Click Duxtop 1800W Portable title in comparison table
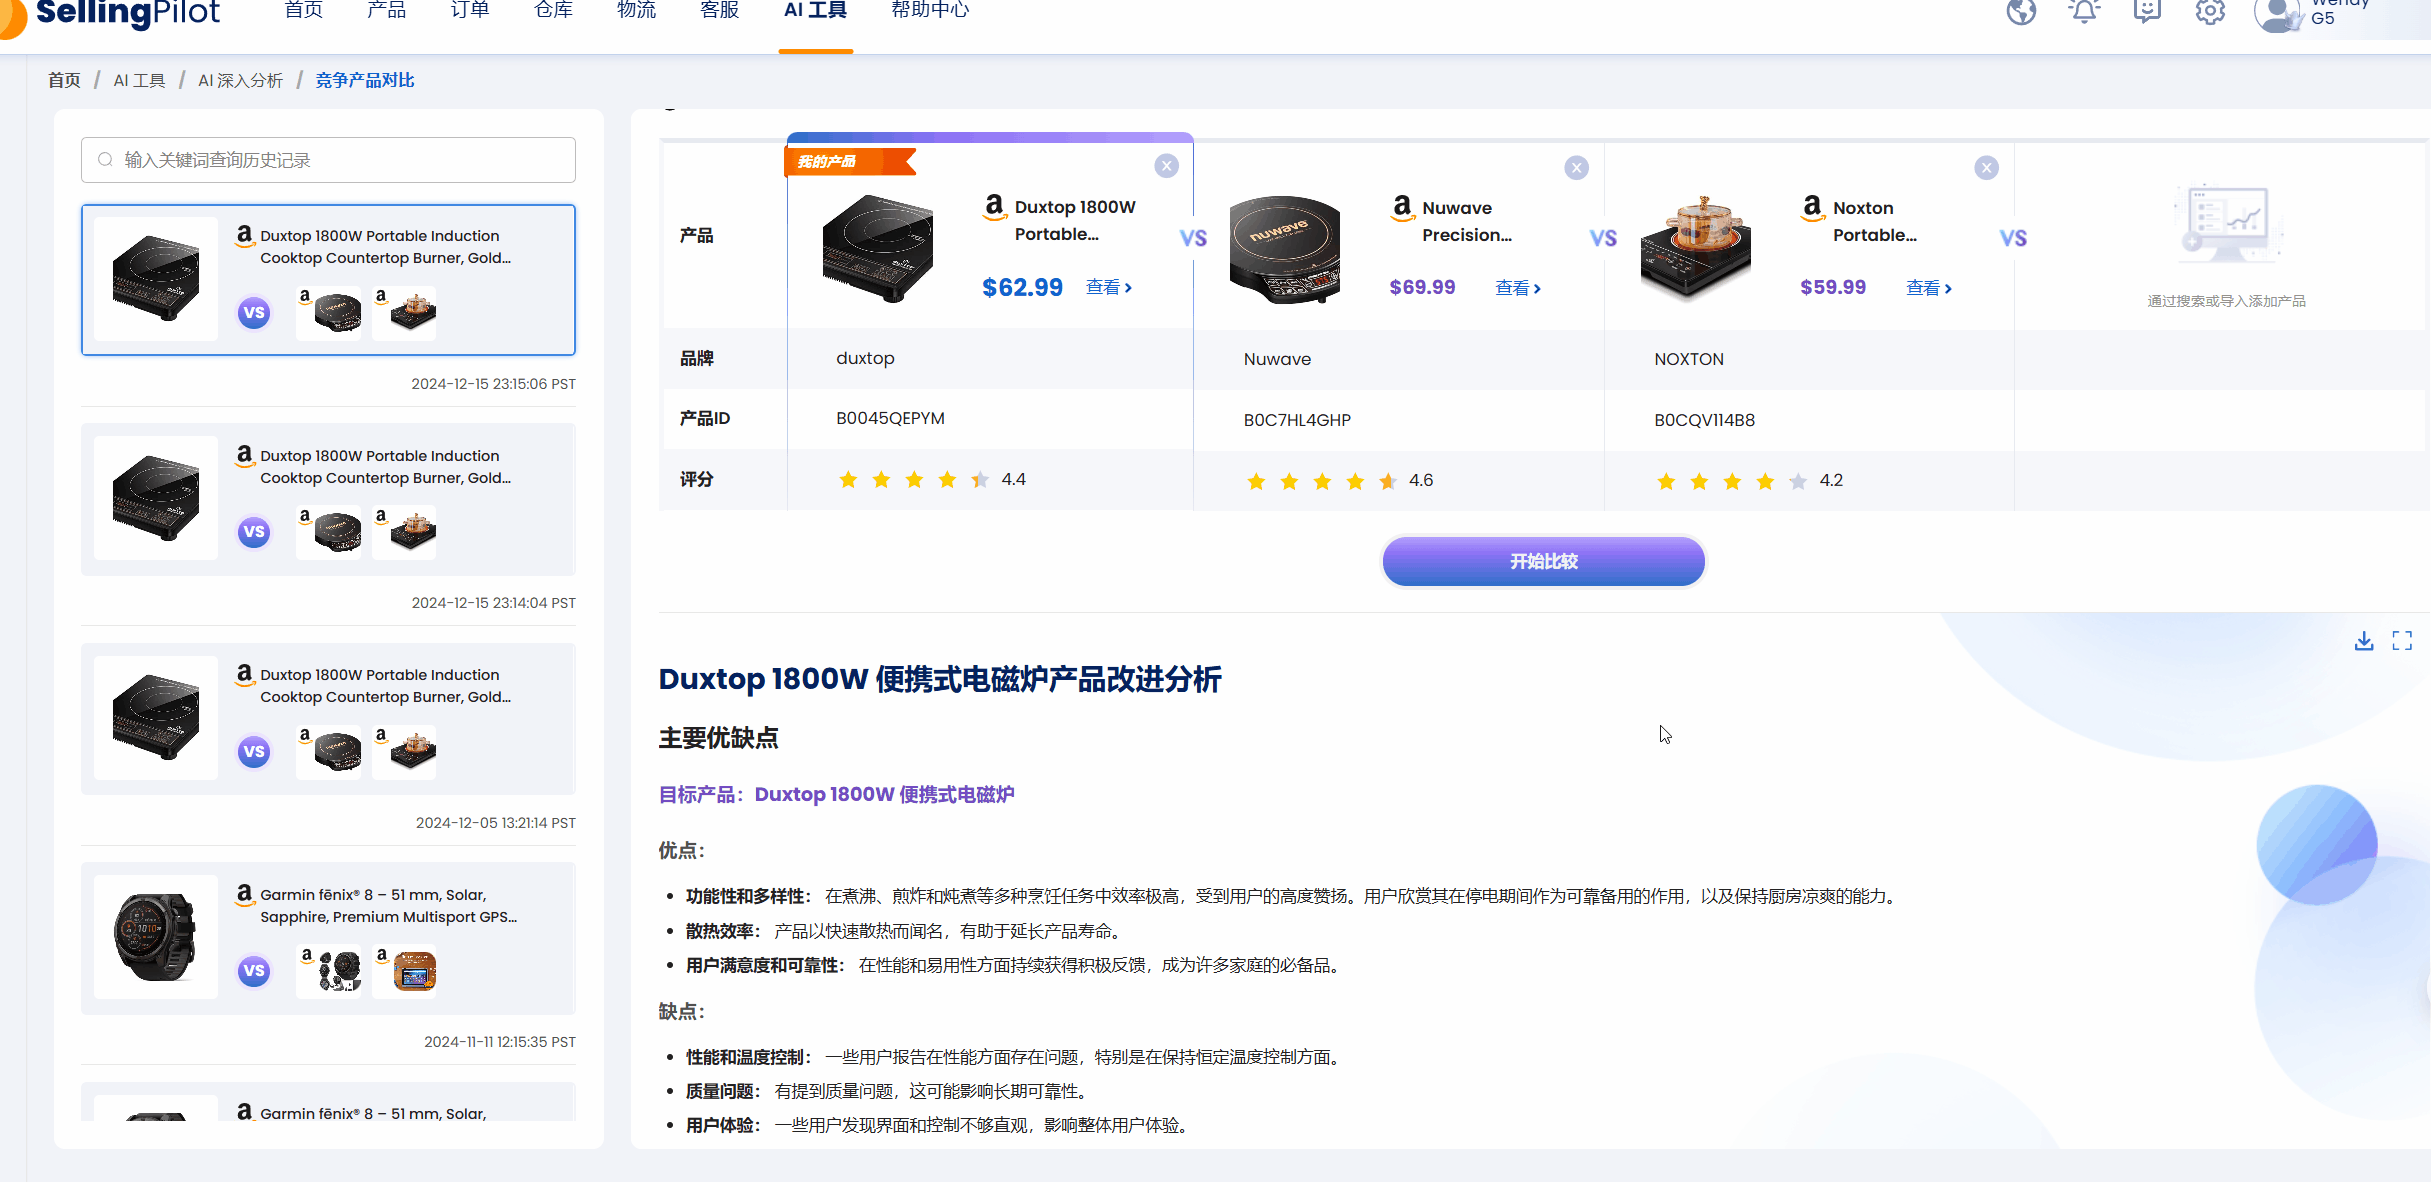The width and height of the screenshot is (2431, 1182). tap(1075, 220)
